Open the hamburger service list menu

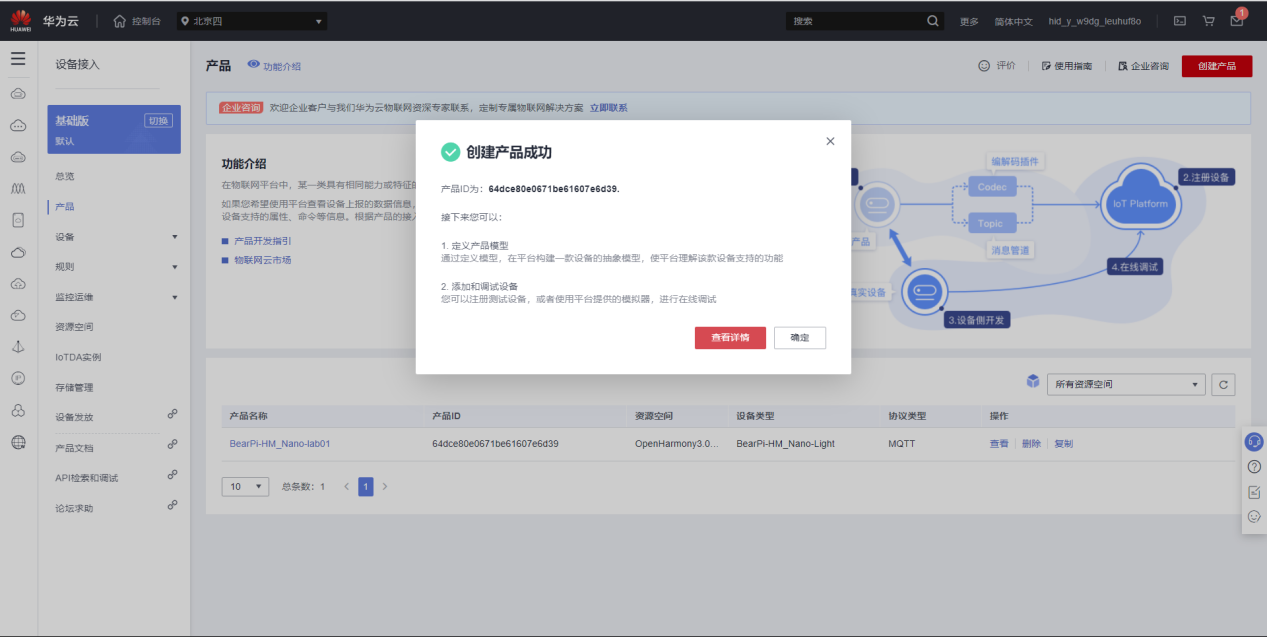18,58
